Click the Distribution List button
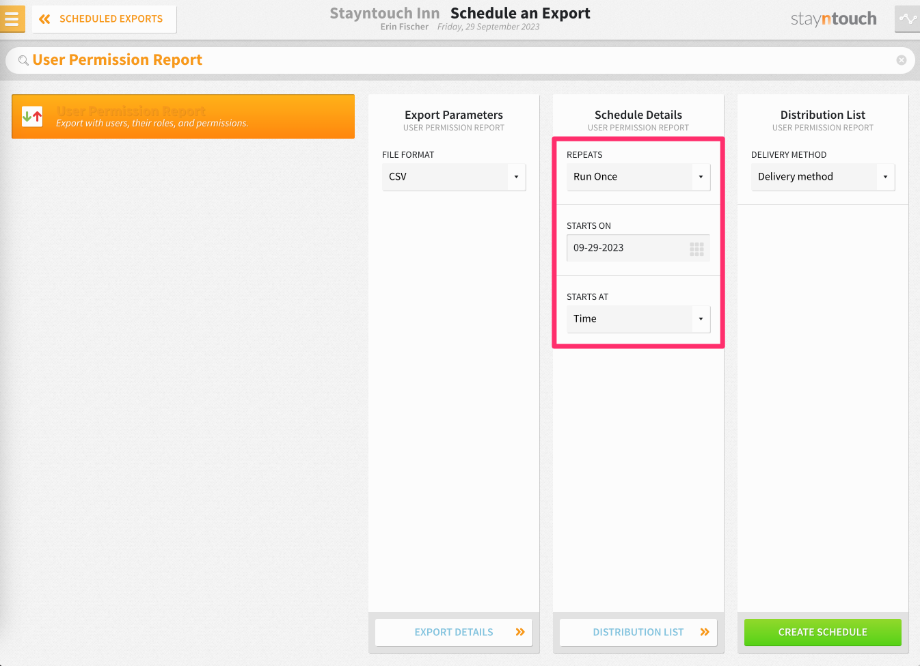 tap(638, 632)
